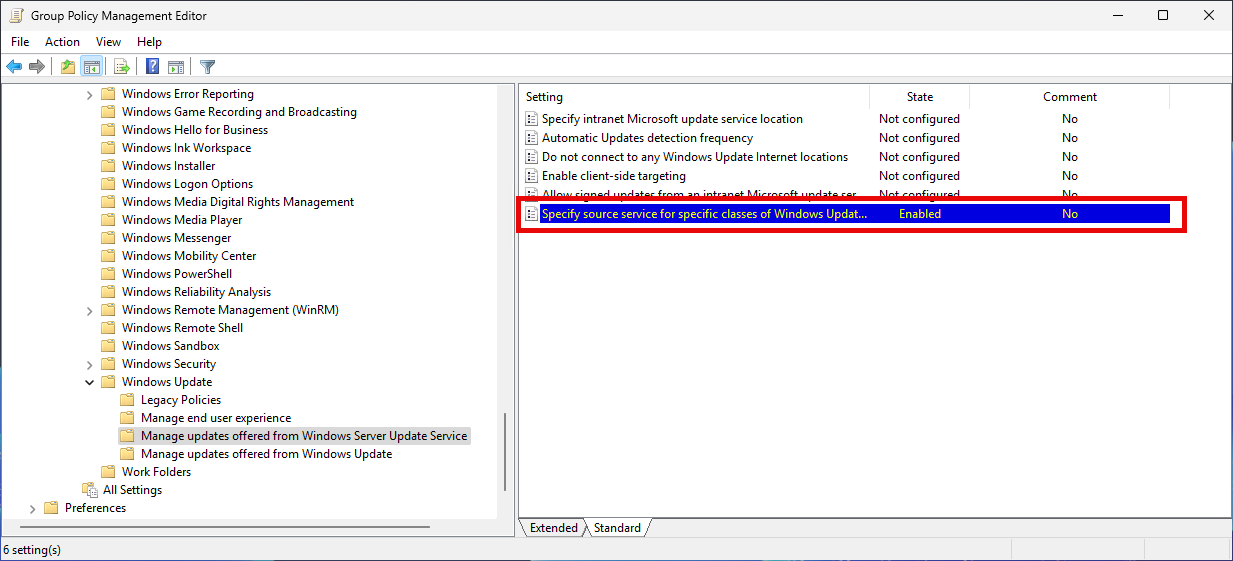Screen dimensions: 1233x561
Task: Click the Export List toolbar icon
Action: [x=122, y=67]
